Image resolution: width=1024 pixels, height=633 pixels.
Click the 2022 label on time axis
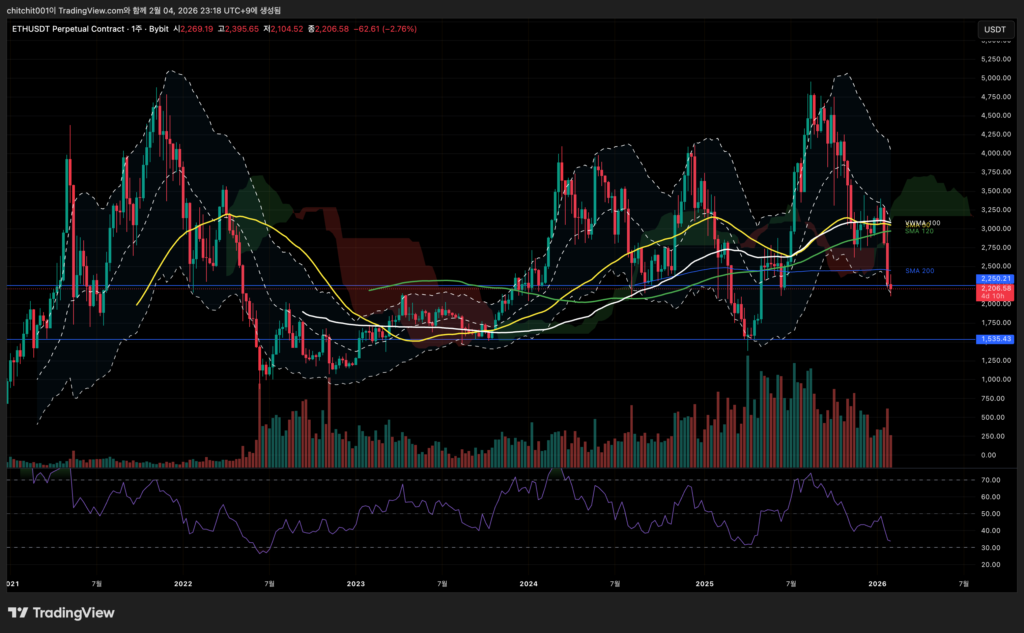click(x=183, y=582)
